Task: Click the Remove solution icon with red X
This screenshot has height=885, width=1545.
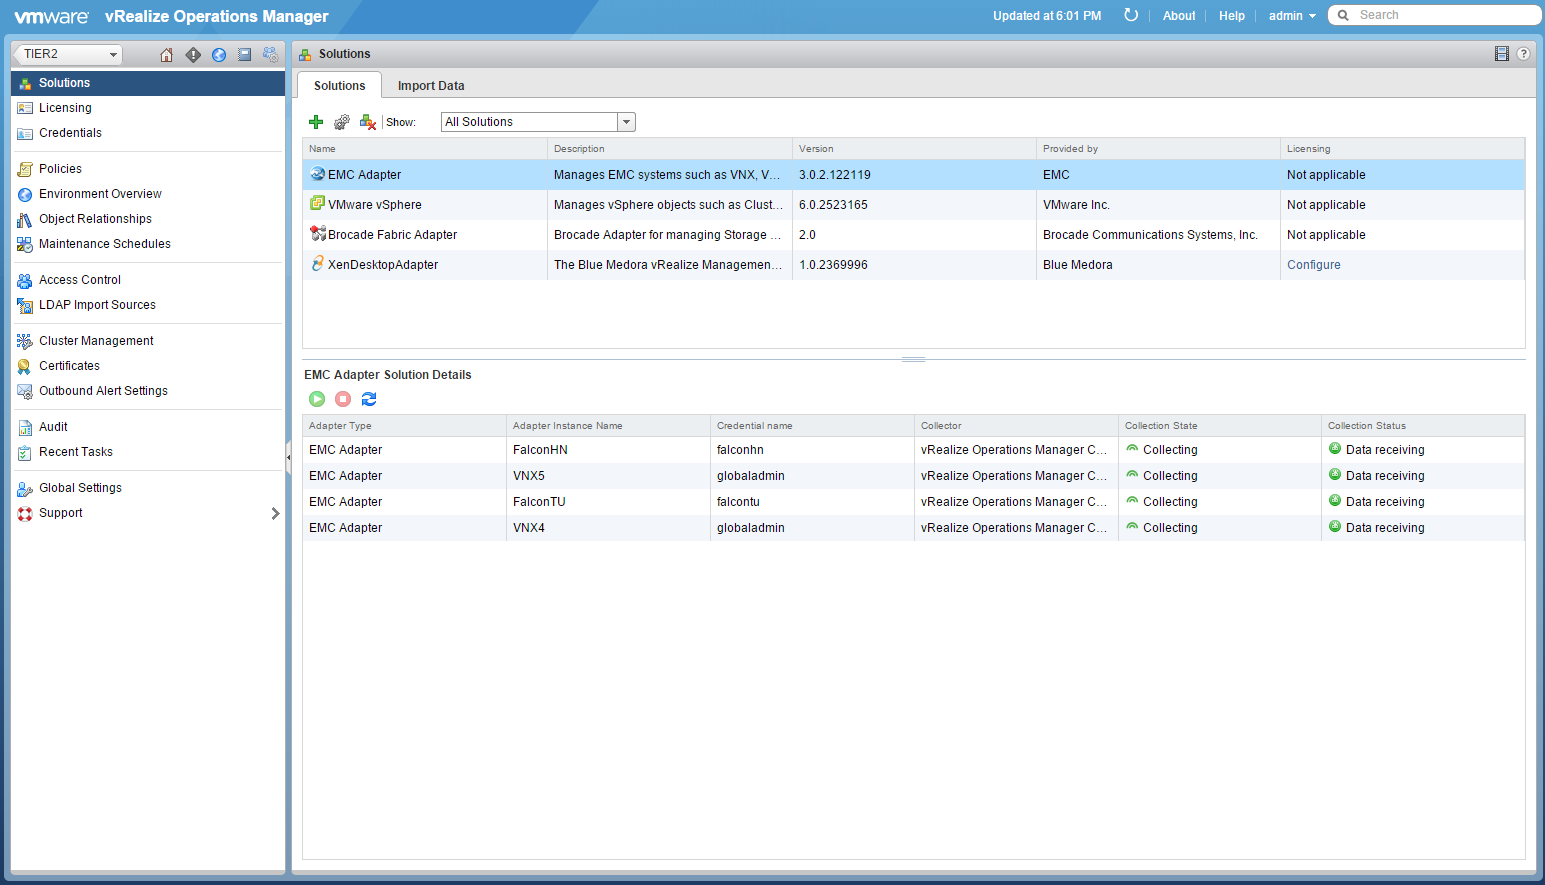Action: tap(368, 122)
